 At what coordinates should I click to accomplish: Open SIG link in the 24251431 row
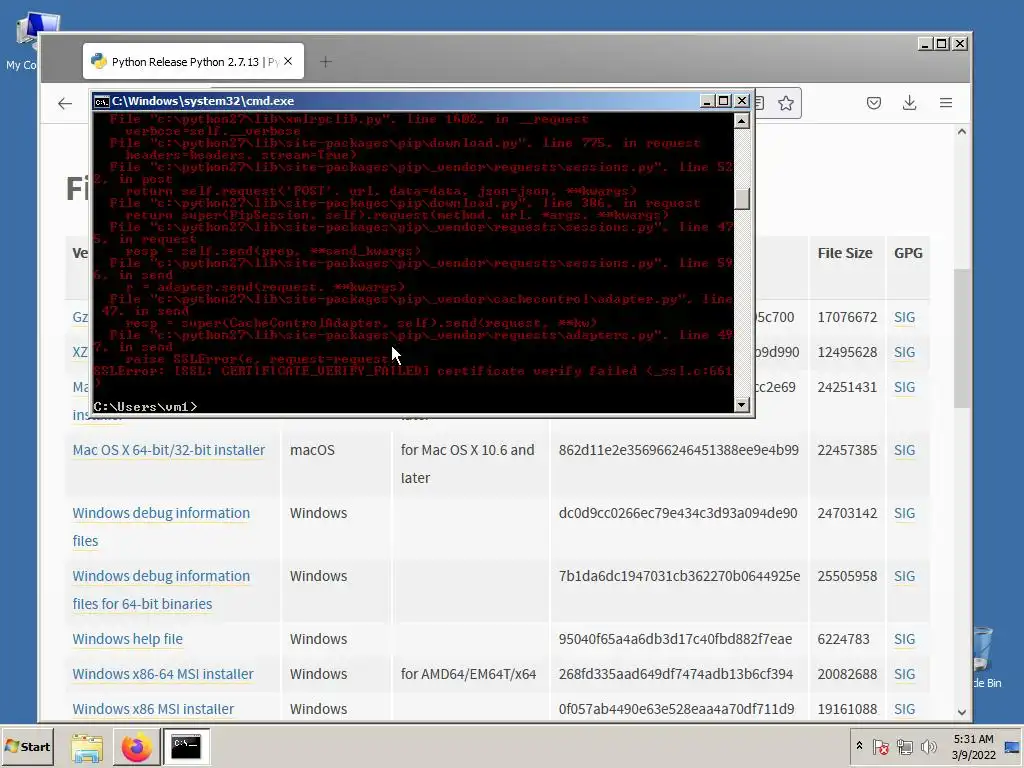click(904, 387)
